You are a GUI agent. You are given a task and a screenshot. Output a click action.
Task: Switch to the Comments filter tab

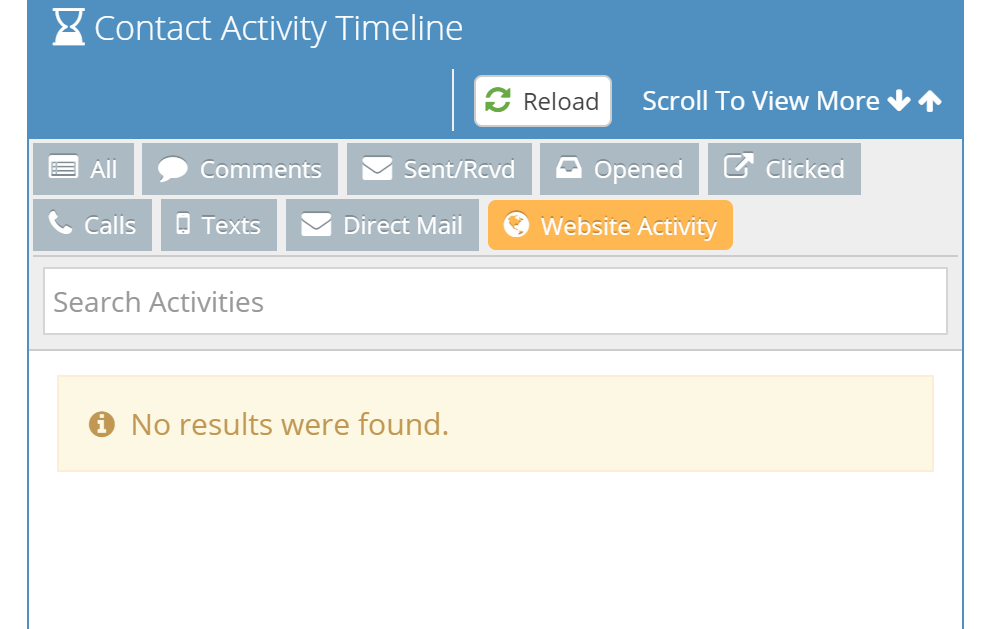(240, 169)
